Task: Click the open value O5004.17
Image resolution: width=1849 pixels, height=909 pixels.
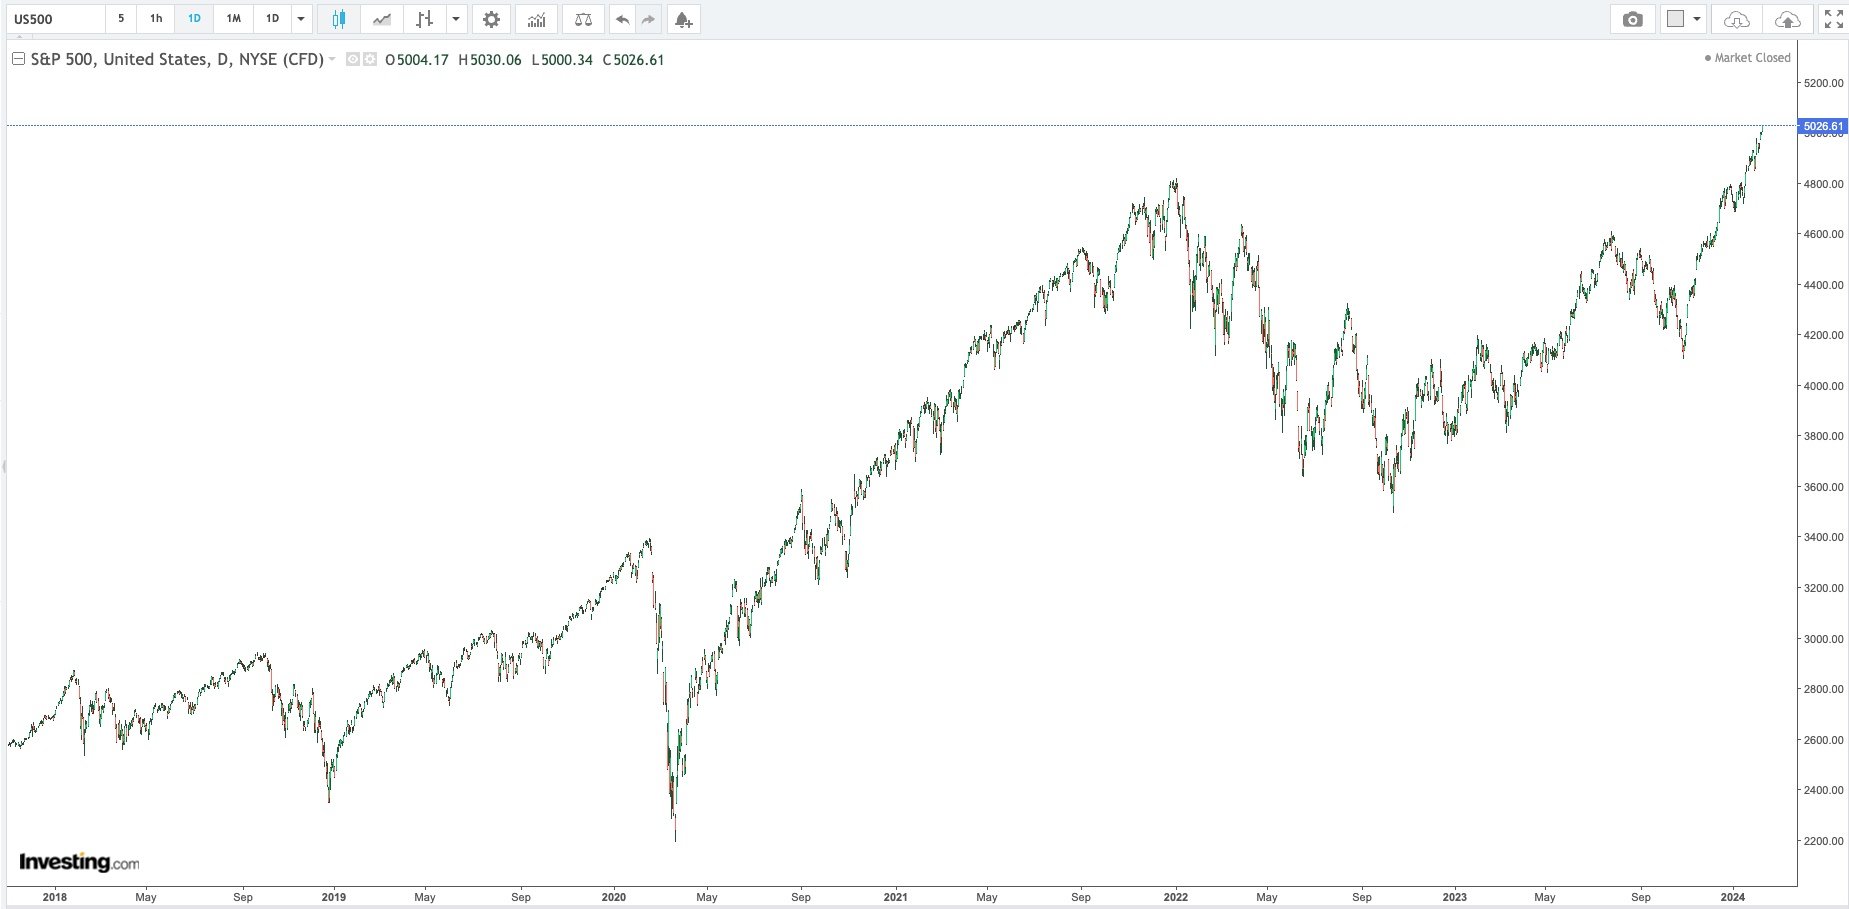Action: [417, 60]
